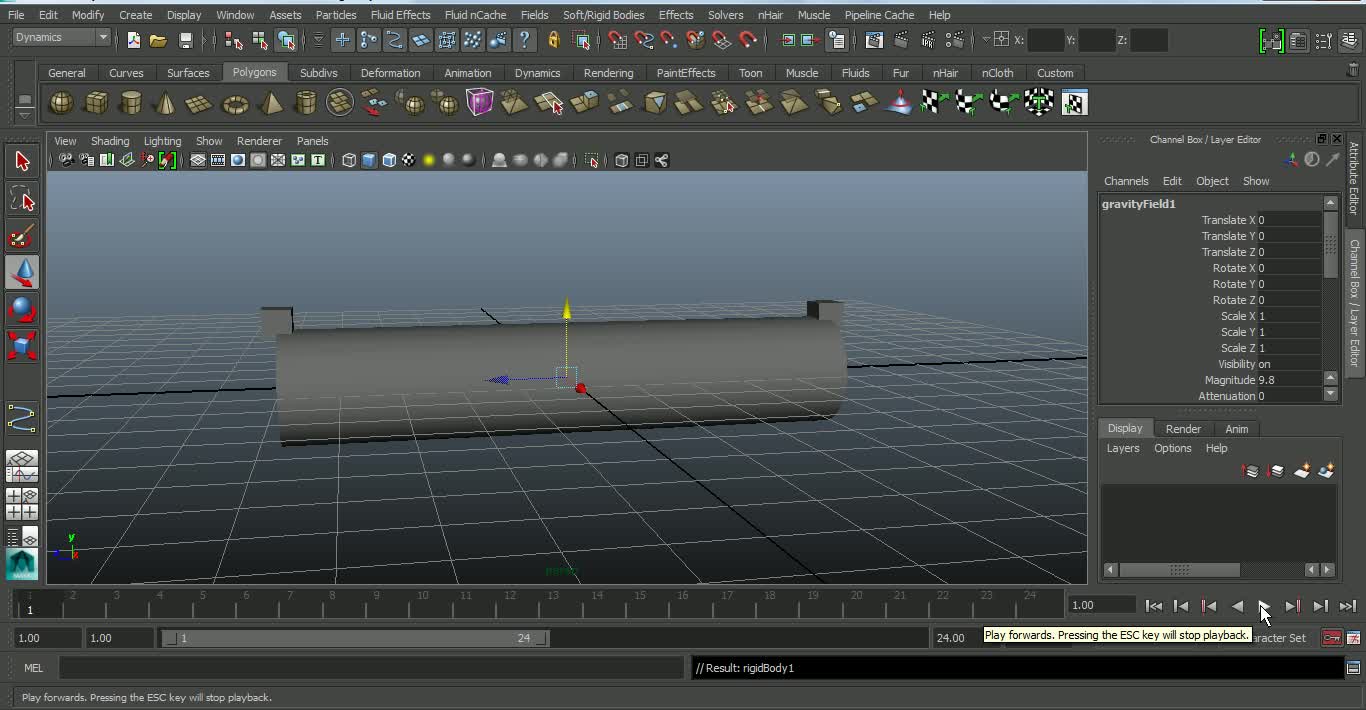
Task: Play forwards button in playback controls
Action: click(x=1265, y=606)
